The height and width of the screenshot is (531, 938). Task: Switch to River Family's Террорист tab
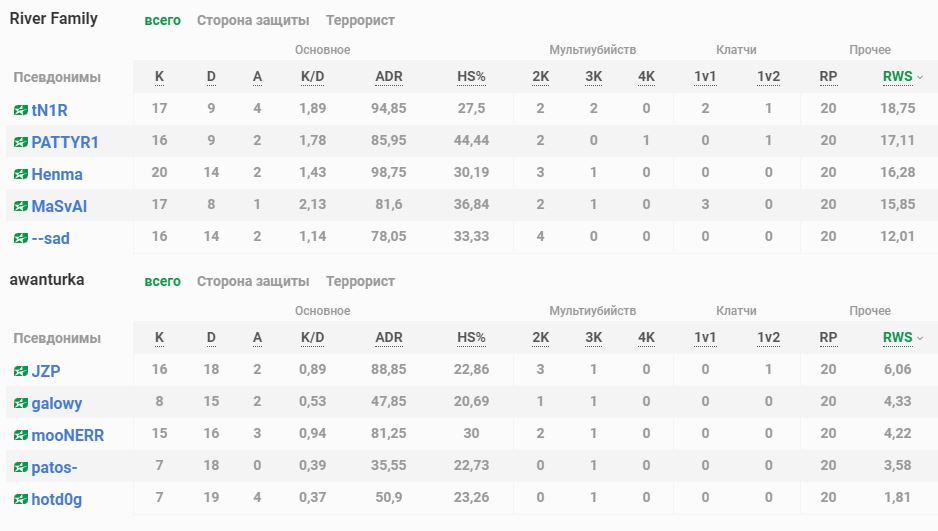coord(360,20)
